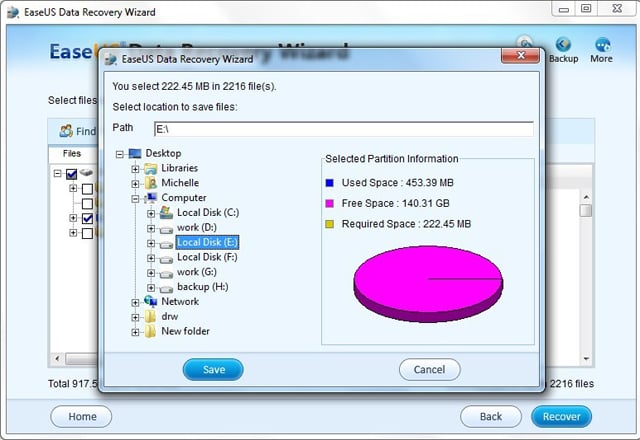Image resolution: width=640 pixels, height=440 pixels.
Task: Expand the backup (H:) node
Action: [151, 288]
